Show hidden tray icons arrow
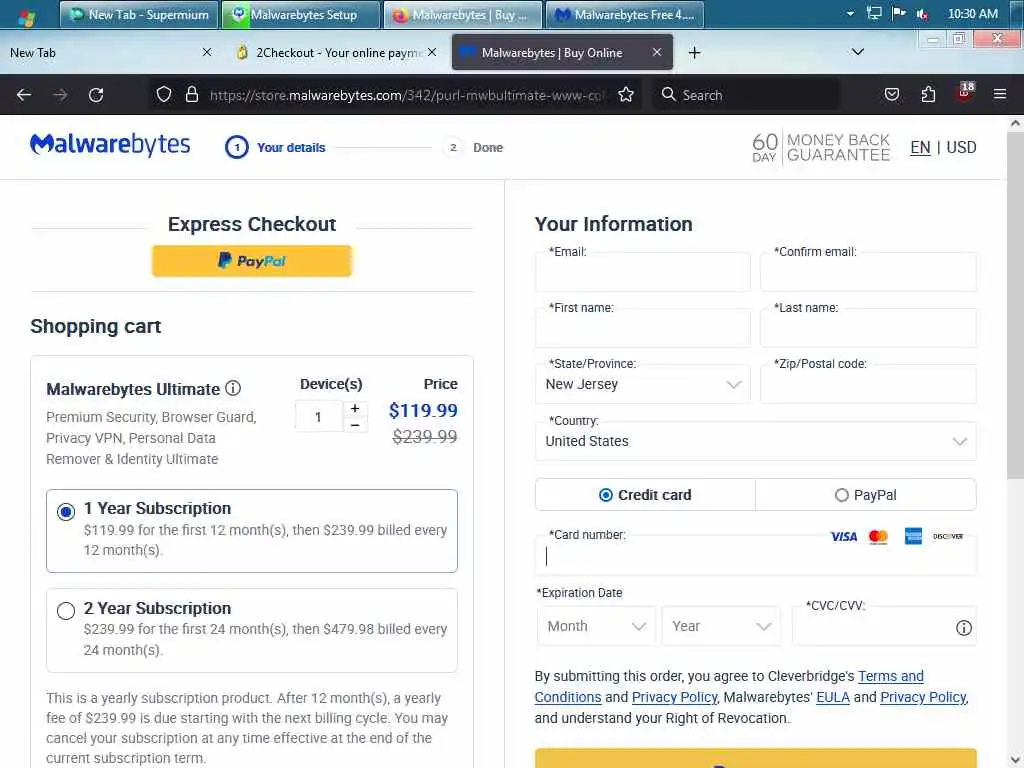Image resolution: width=1024 pixels, height=768 pixels. click(x=850, y=14)
